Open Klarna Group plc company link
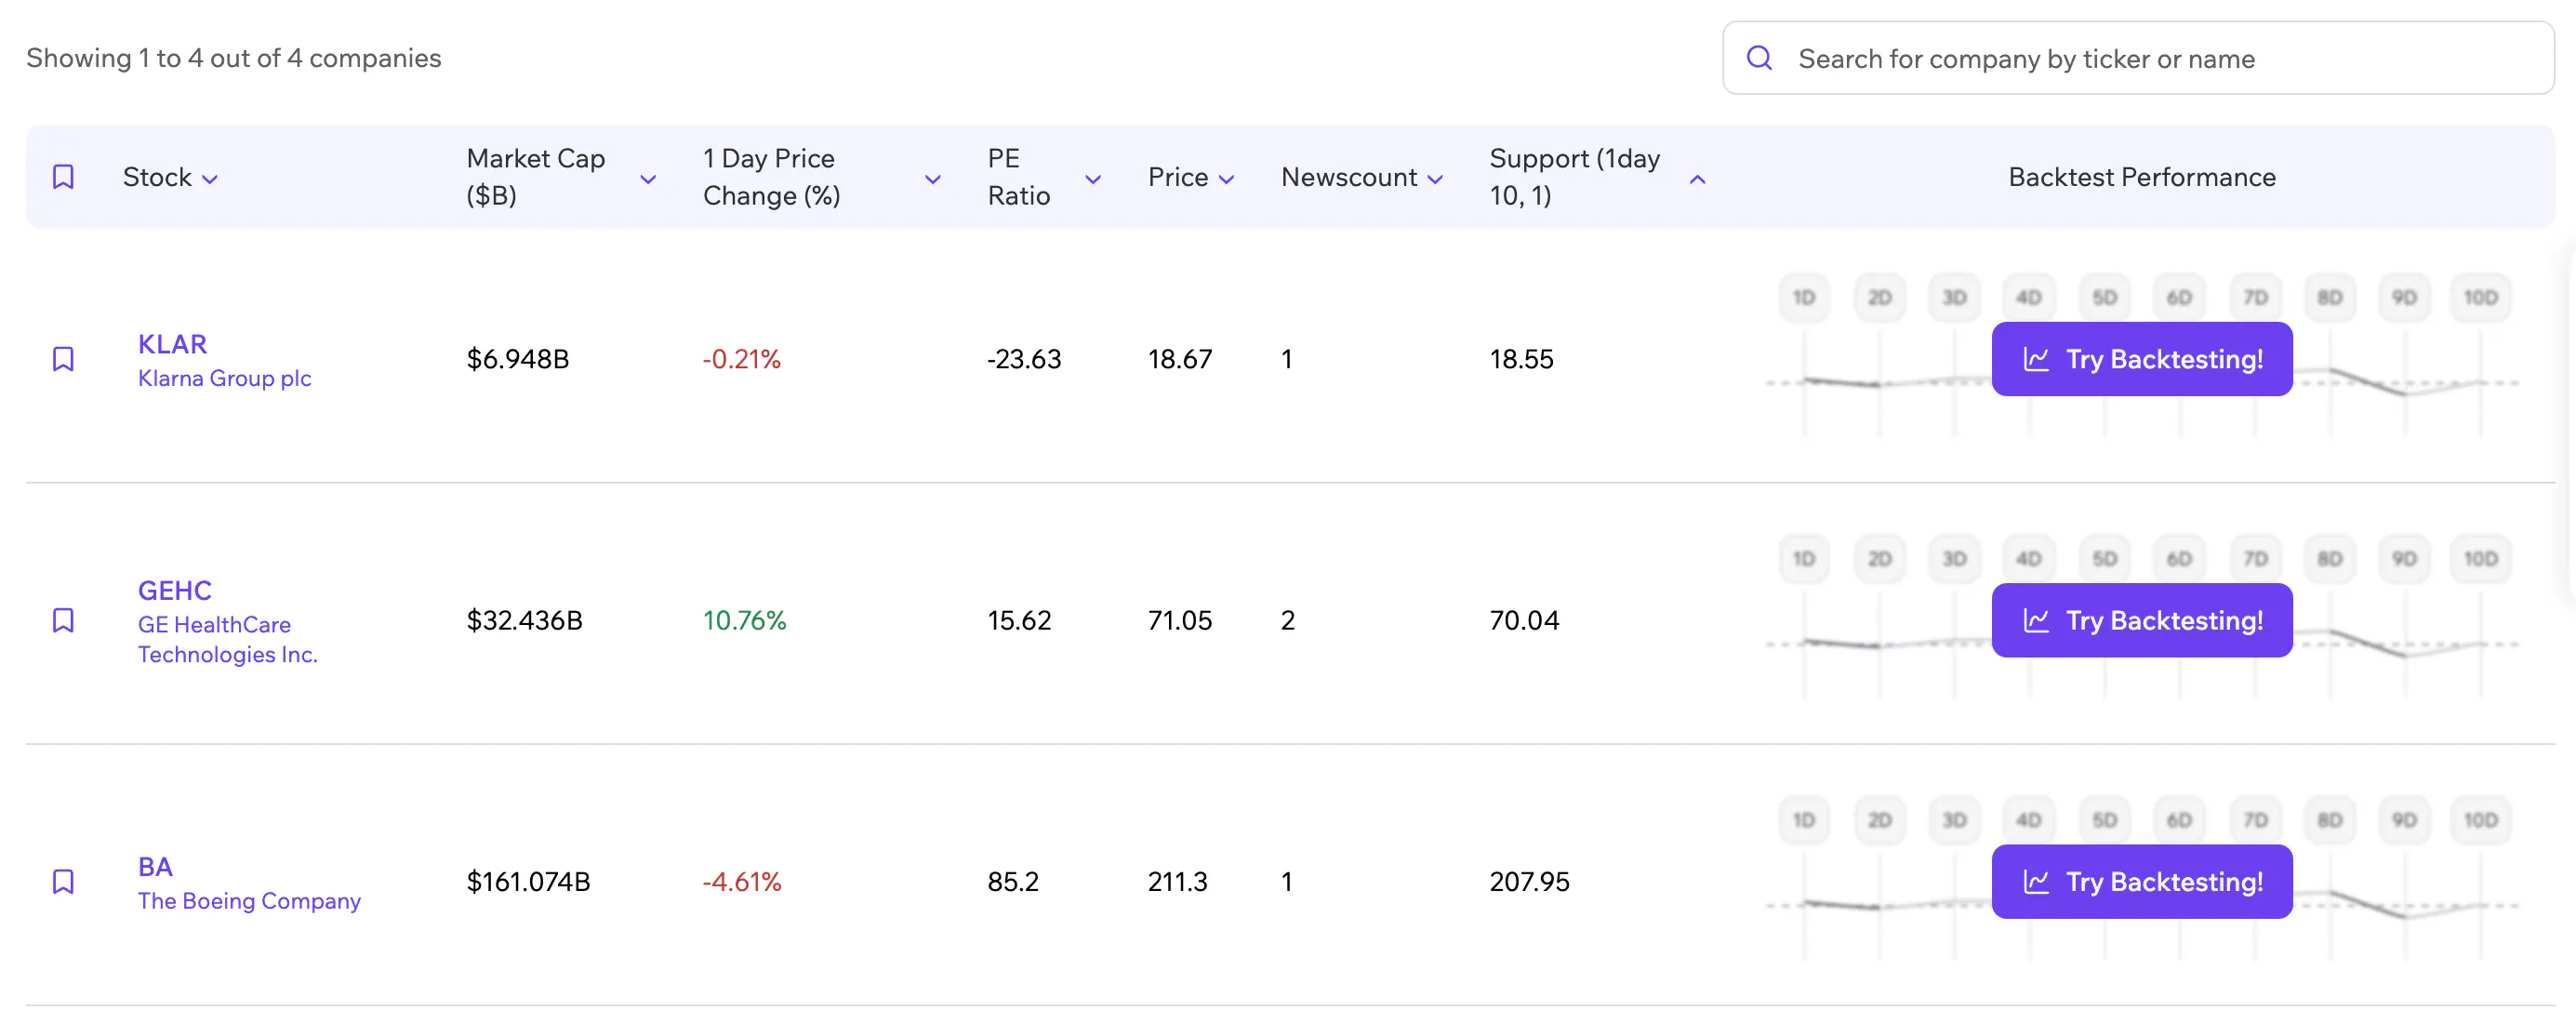The width and height of the screenshot is (2576, 1010). 224,378
